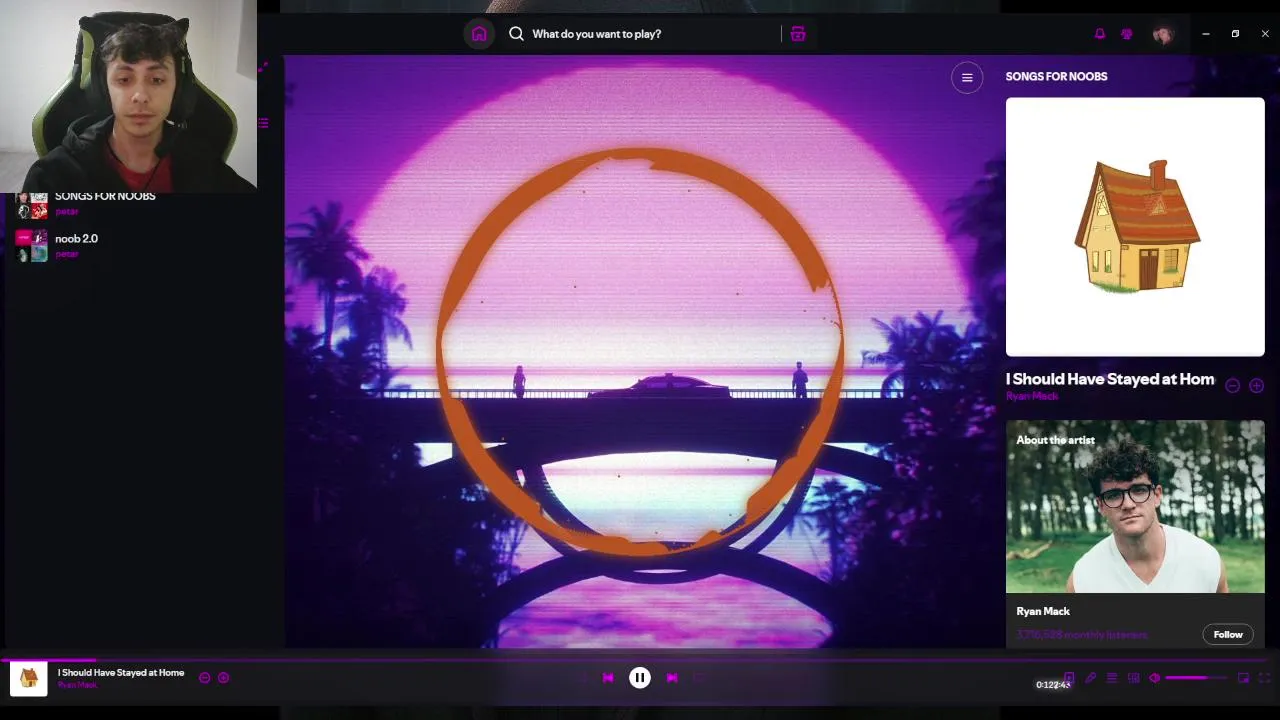This screenshot has height=720, width=1280.
Task: Click the minus circle icon in player bar
Action: click(x=205, y=678)
